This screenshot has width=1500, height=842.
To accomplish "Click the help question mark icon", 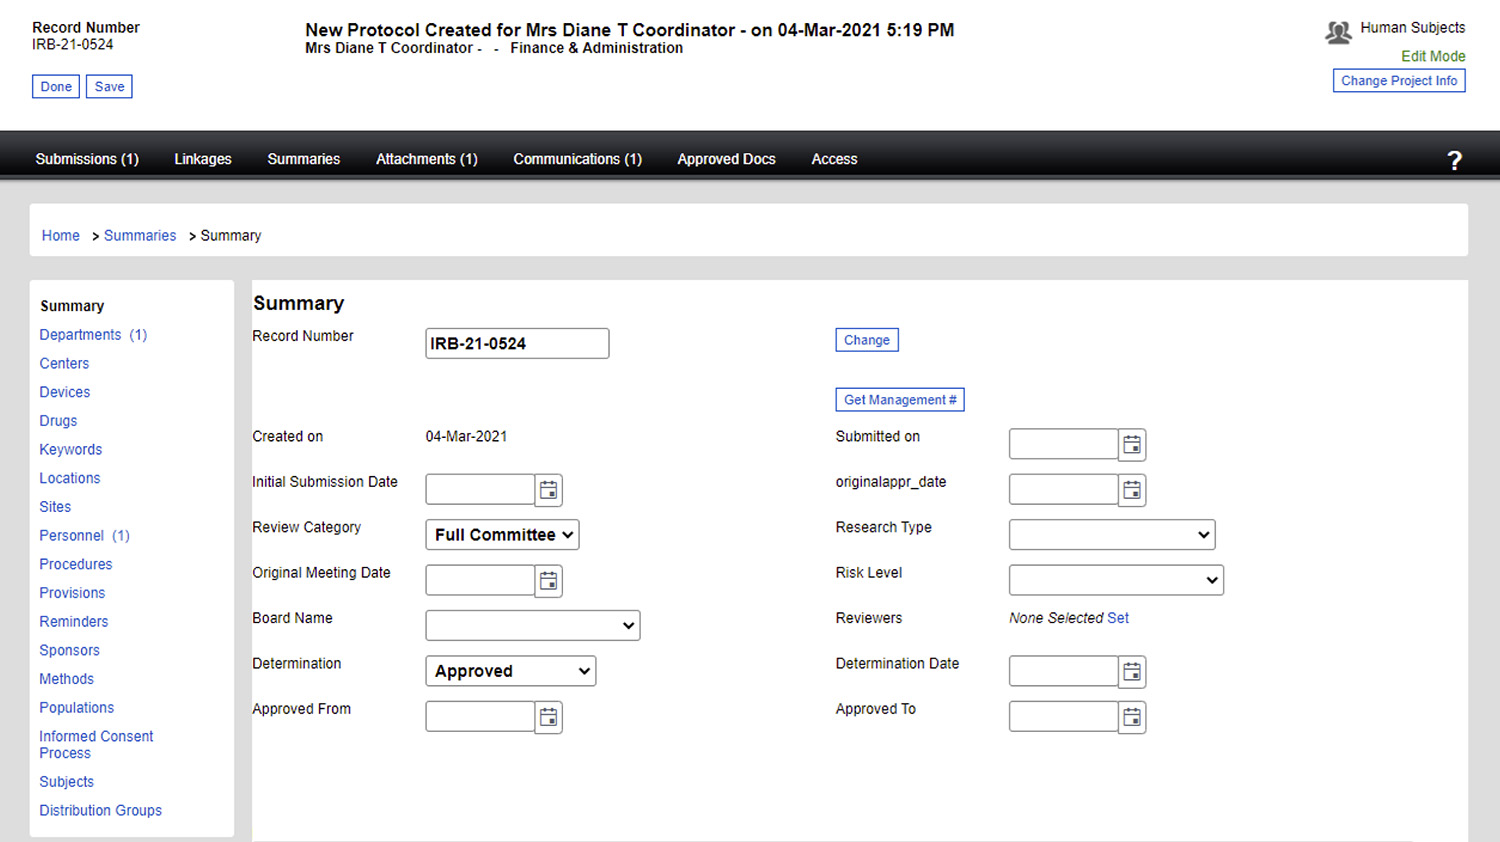I will 1455,160.
